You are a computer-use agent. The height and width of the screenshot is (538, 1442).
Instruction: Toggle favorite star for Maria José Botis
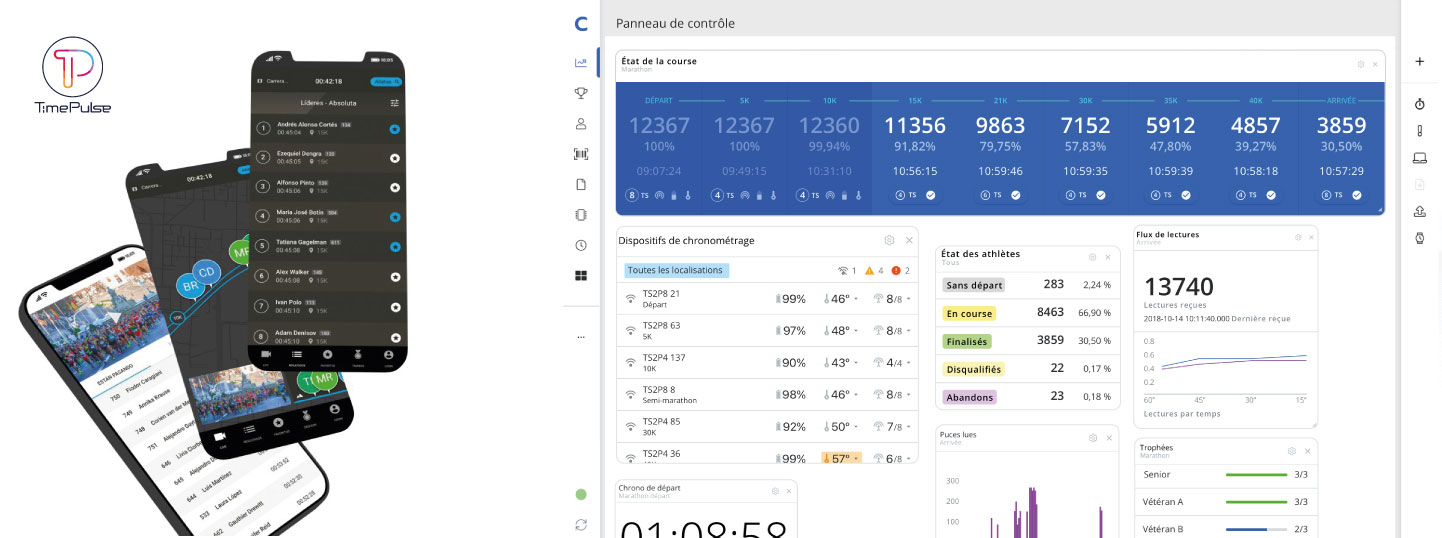point(394,217)
